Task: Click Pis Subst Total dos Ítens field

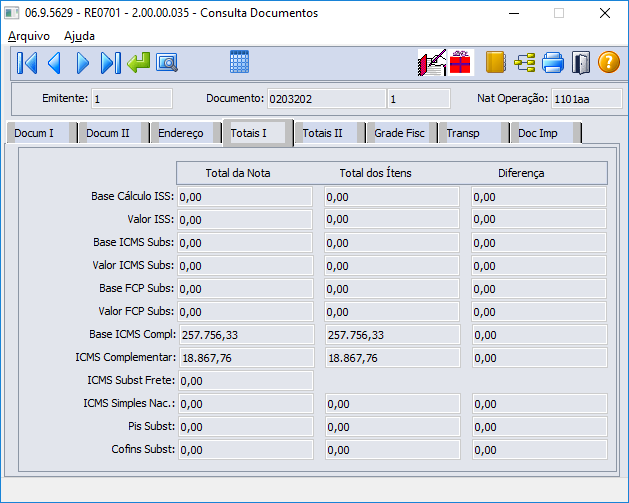Action: (x=393, y=426)
